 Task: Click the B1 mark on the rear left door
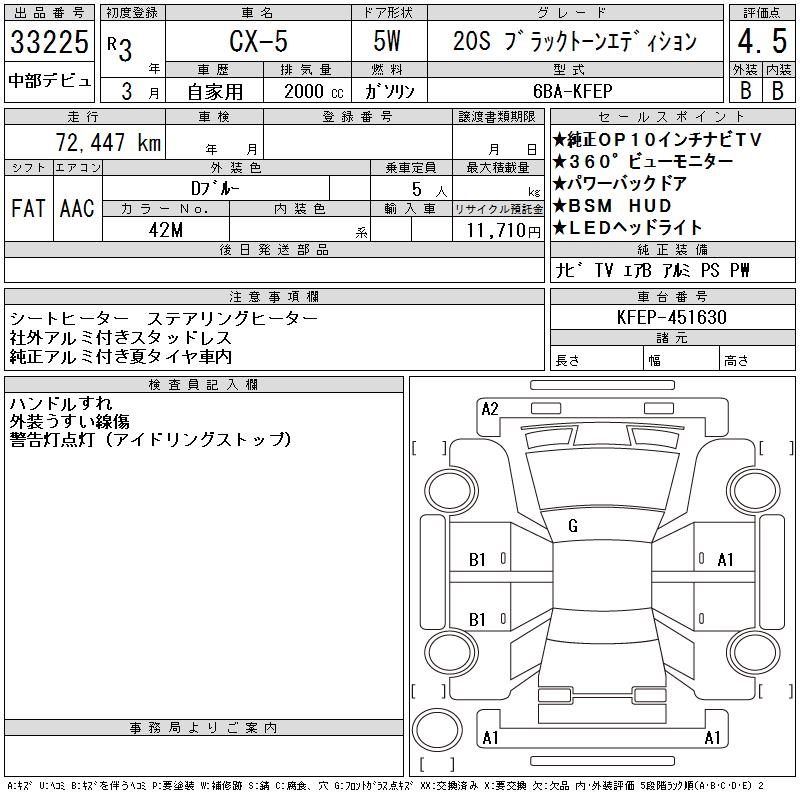477,619
